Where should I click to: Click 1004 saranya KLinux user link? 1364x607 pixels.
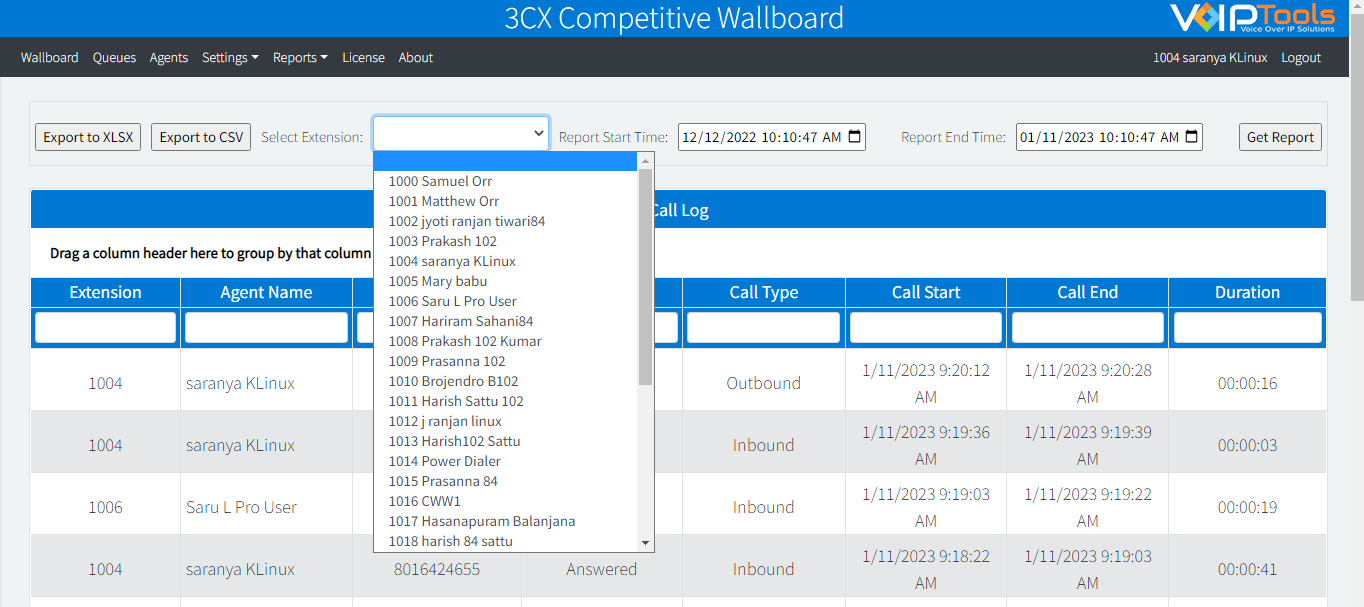[1210, 57]
